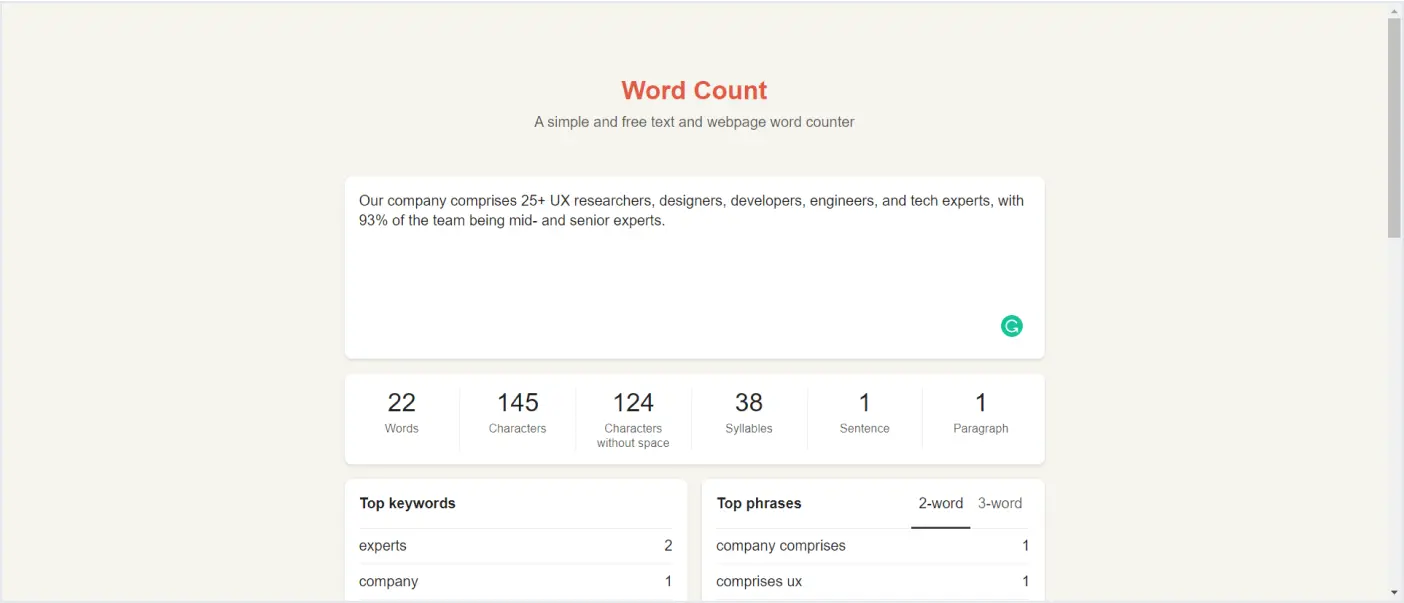Select the keyword "company" row
The width and height of the screenshot is (1404, 603).
[515, 581]
